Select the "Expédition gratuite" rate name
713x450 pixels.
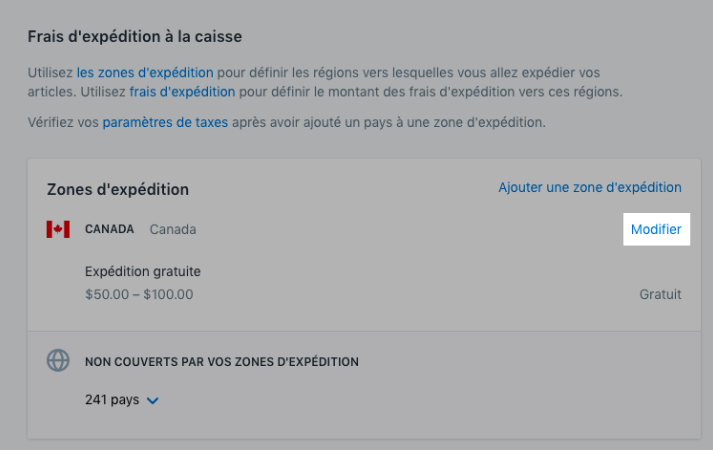[x=144, y=271]
